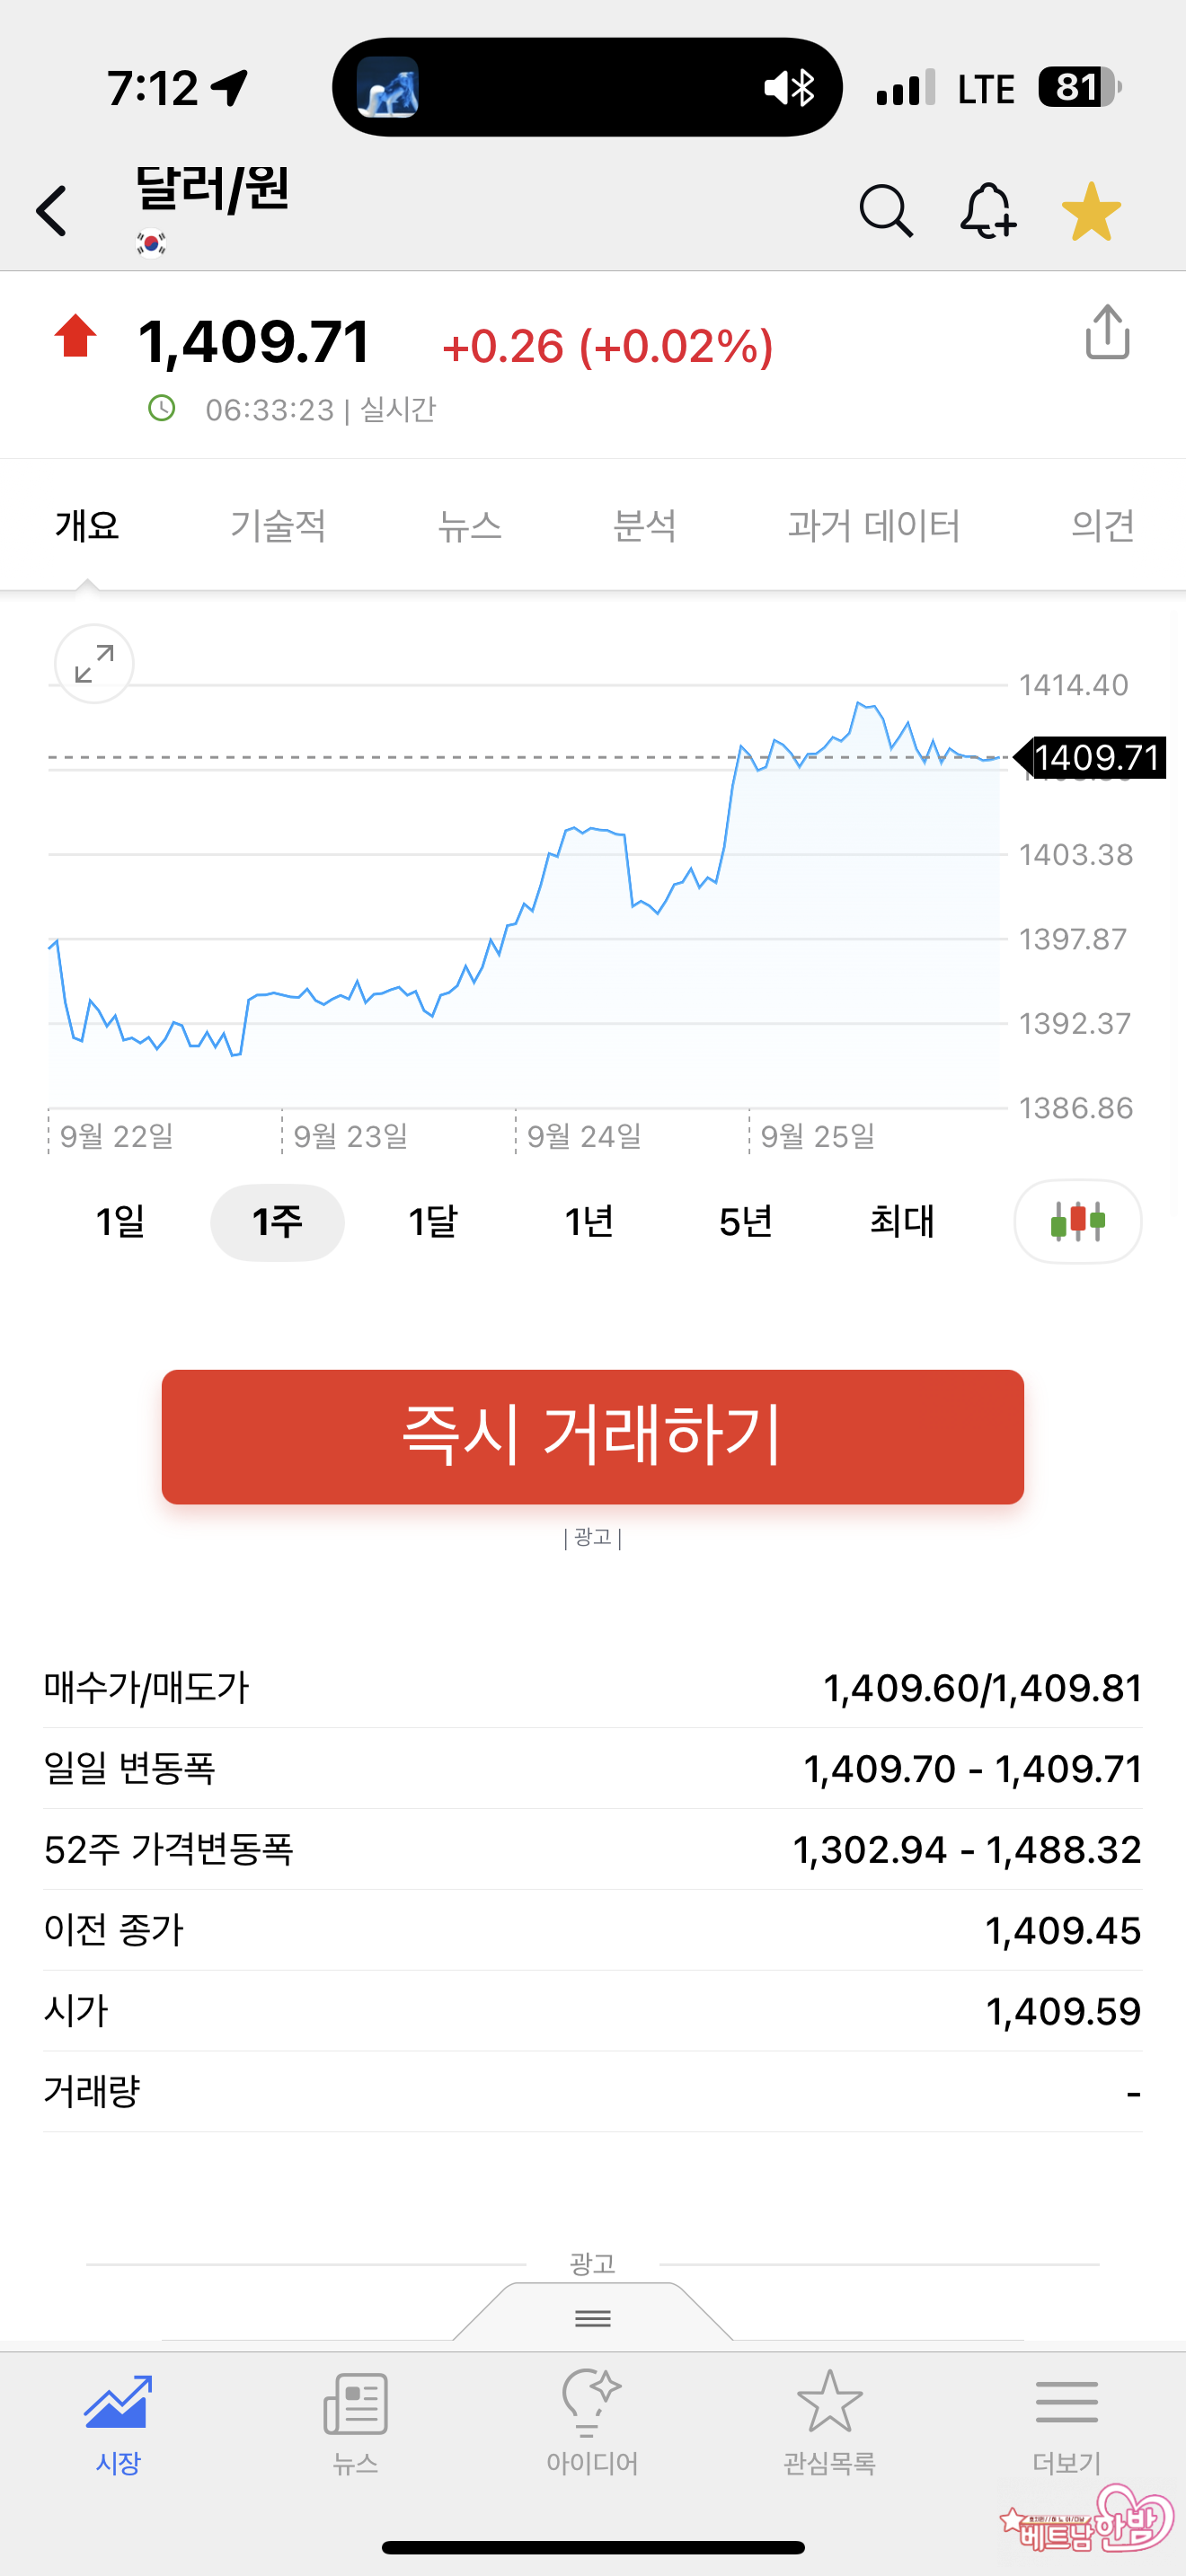Open the 과거 데이터 tab
This screenshot has width=1186, height=2576.
click(x=873, y=525)
